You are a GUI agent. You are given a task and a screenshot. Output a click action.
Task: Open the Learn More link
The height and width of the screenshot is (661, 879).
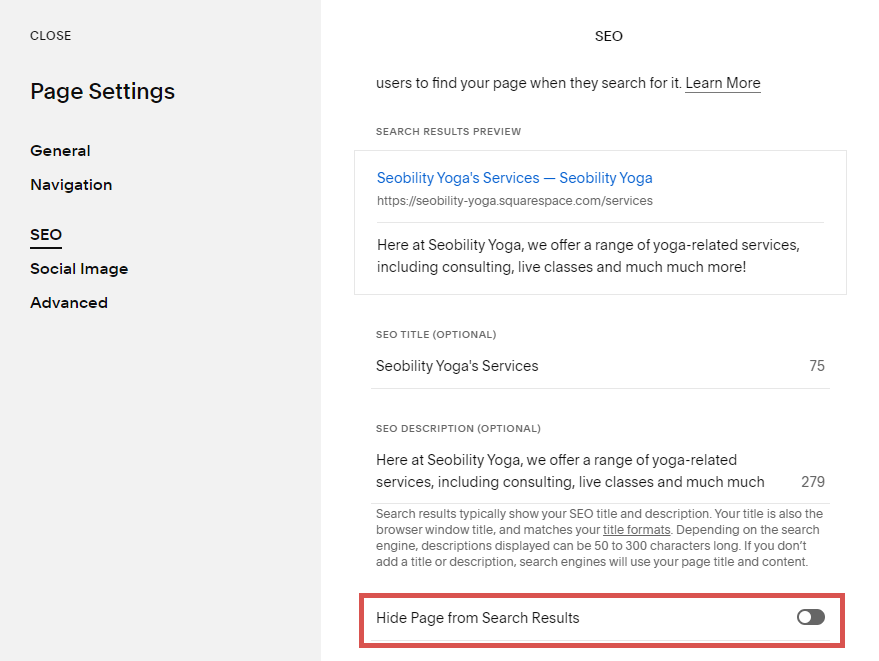pyautogui.click(x=722, y=83)
